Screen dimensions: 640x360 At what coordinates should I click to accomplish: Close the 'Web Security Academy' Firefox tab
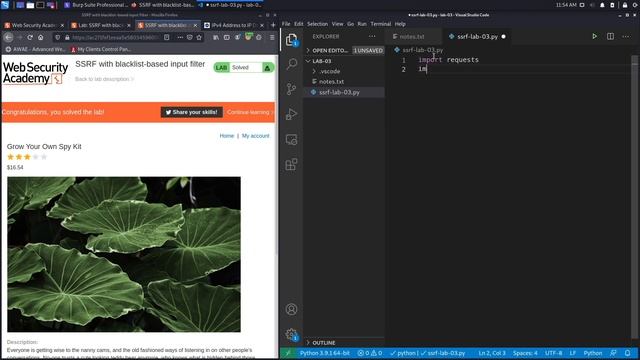click(x=62, y=25)
